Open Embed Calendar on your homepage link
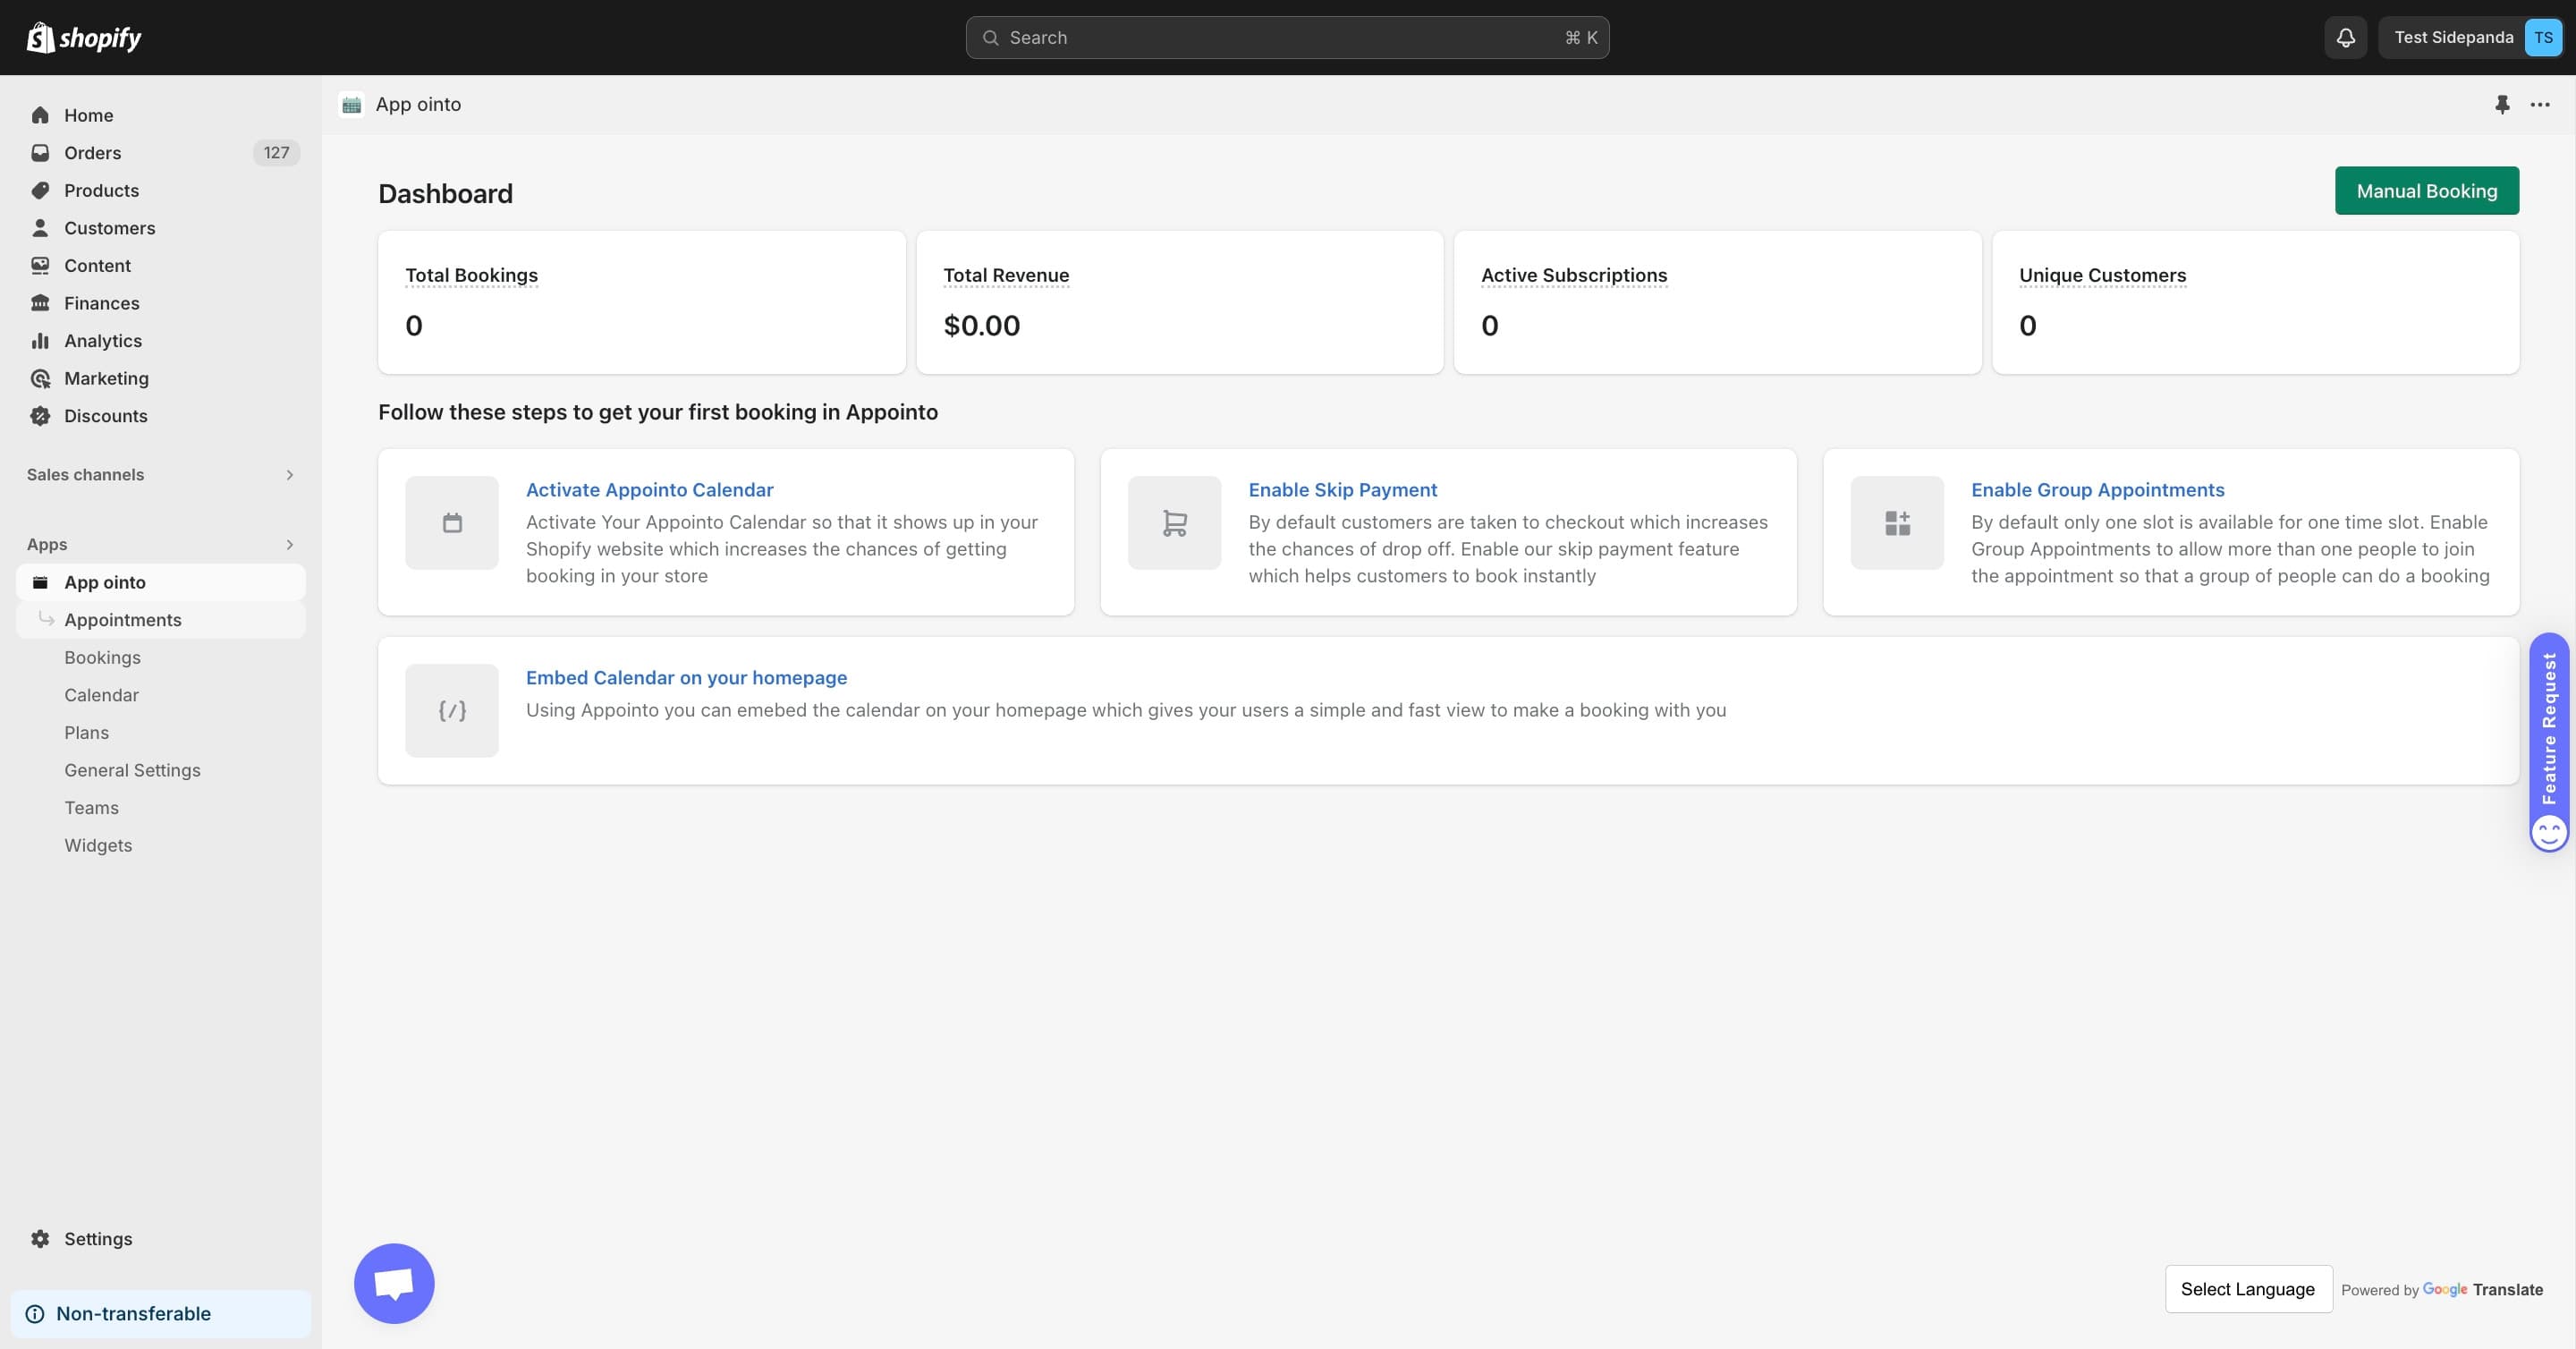Image resolution: width=2576 pixels, height=1349 pixels. [x=686, y=678]
